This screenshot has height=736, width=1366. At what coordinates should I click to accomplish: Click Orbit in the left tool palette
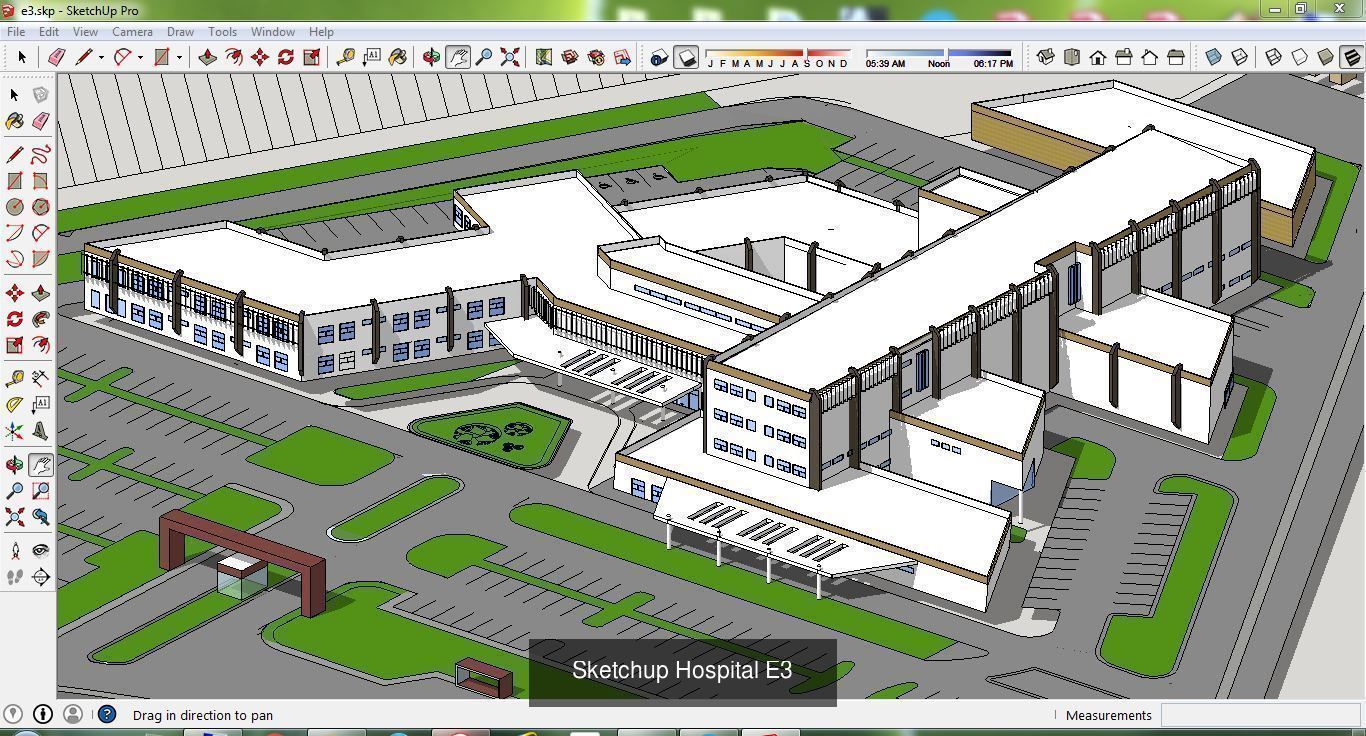click(x=15, y=465)
